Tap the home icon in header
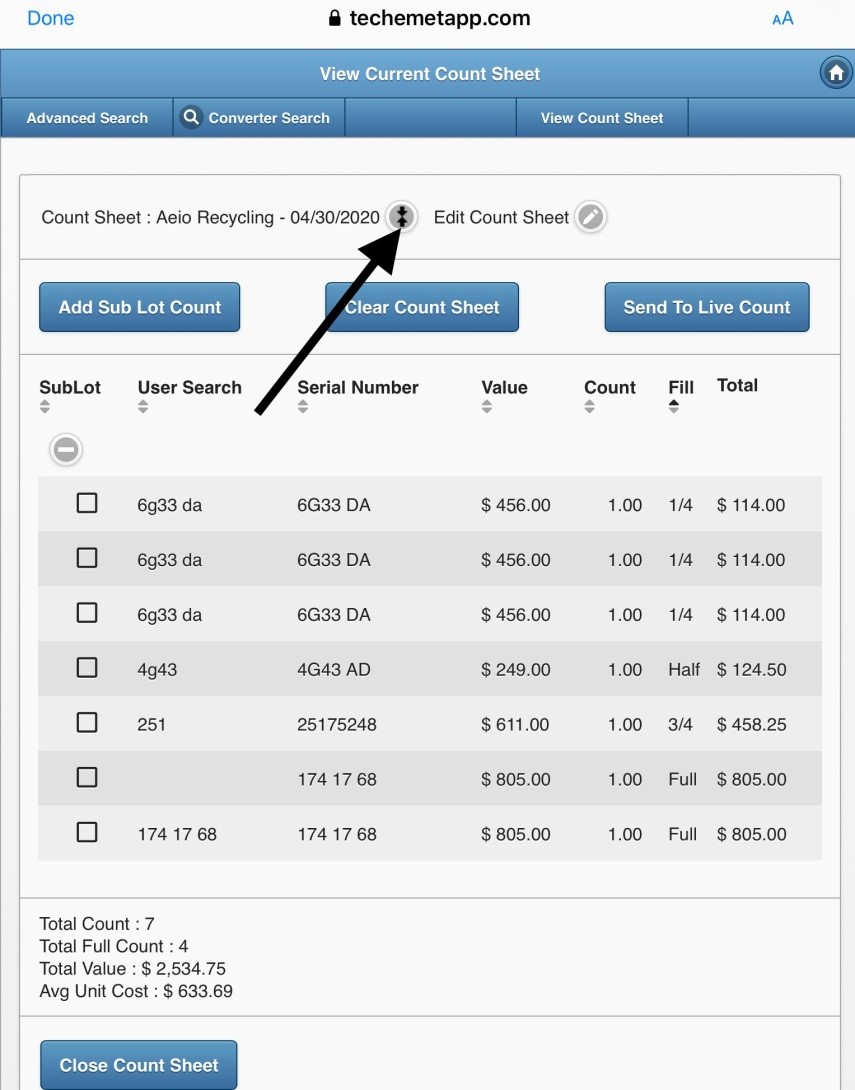Viewport: 855px width, 1090px height. click(x=835, y=73)
